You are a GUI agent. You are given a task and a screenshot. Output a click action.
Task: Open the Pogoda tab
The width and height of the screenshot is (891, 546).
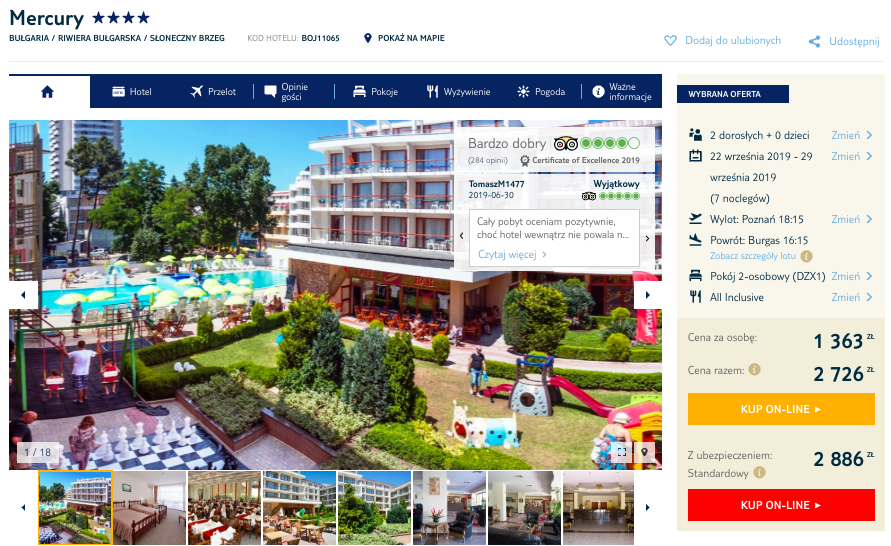click(541, 91)
